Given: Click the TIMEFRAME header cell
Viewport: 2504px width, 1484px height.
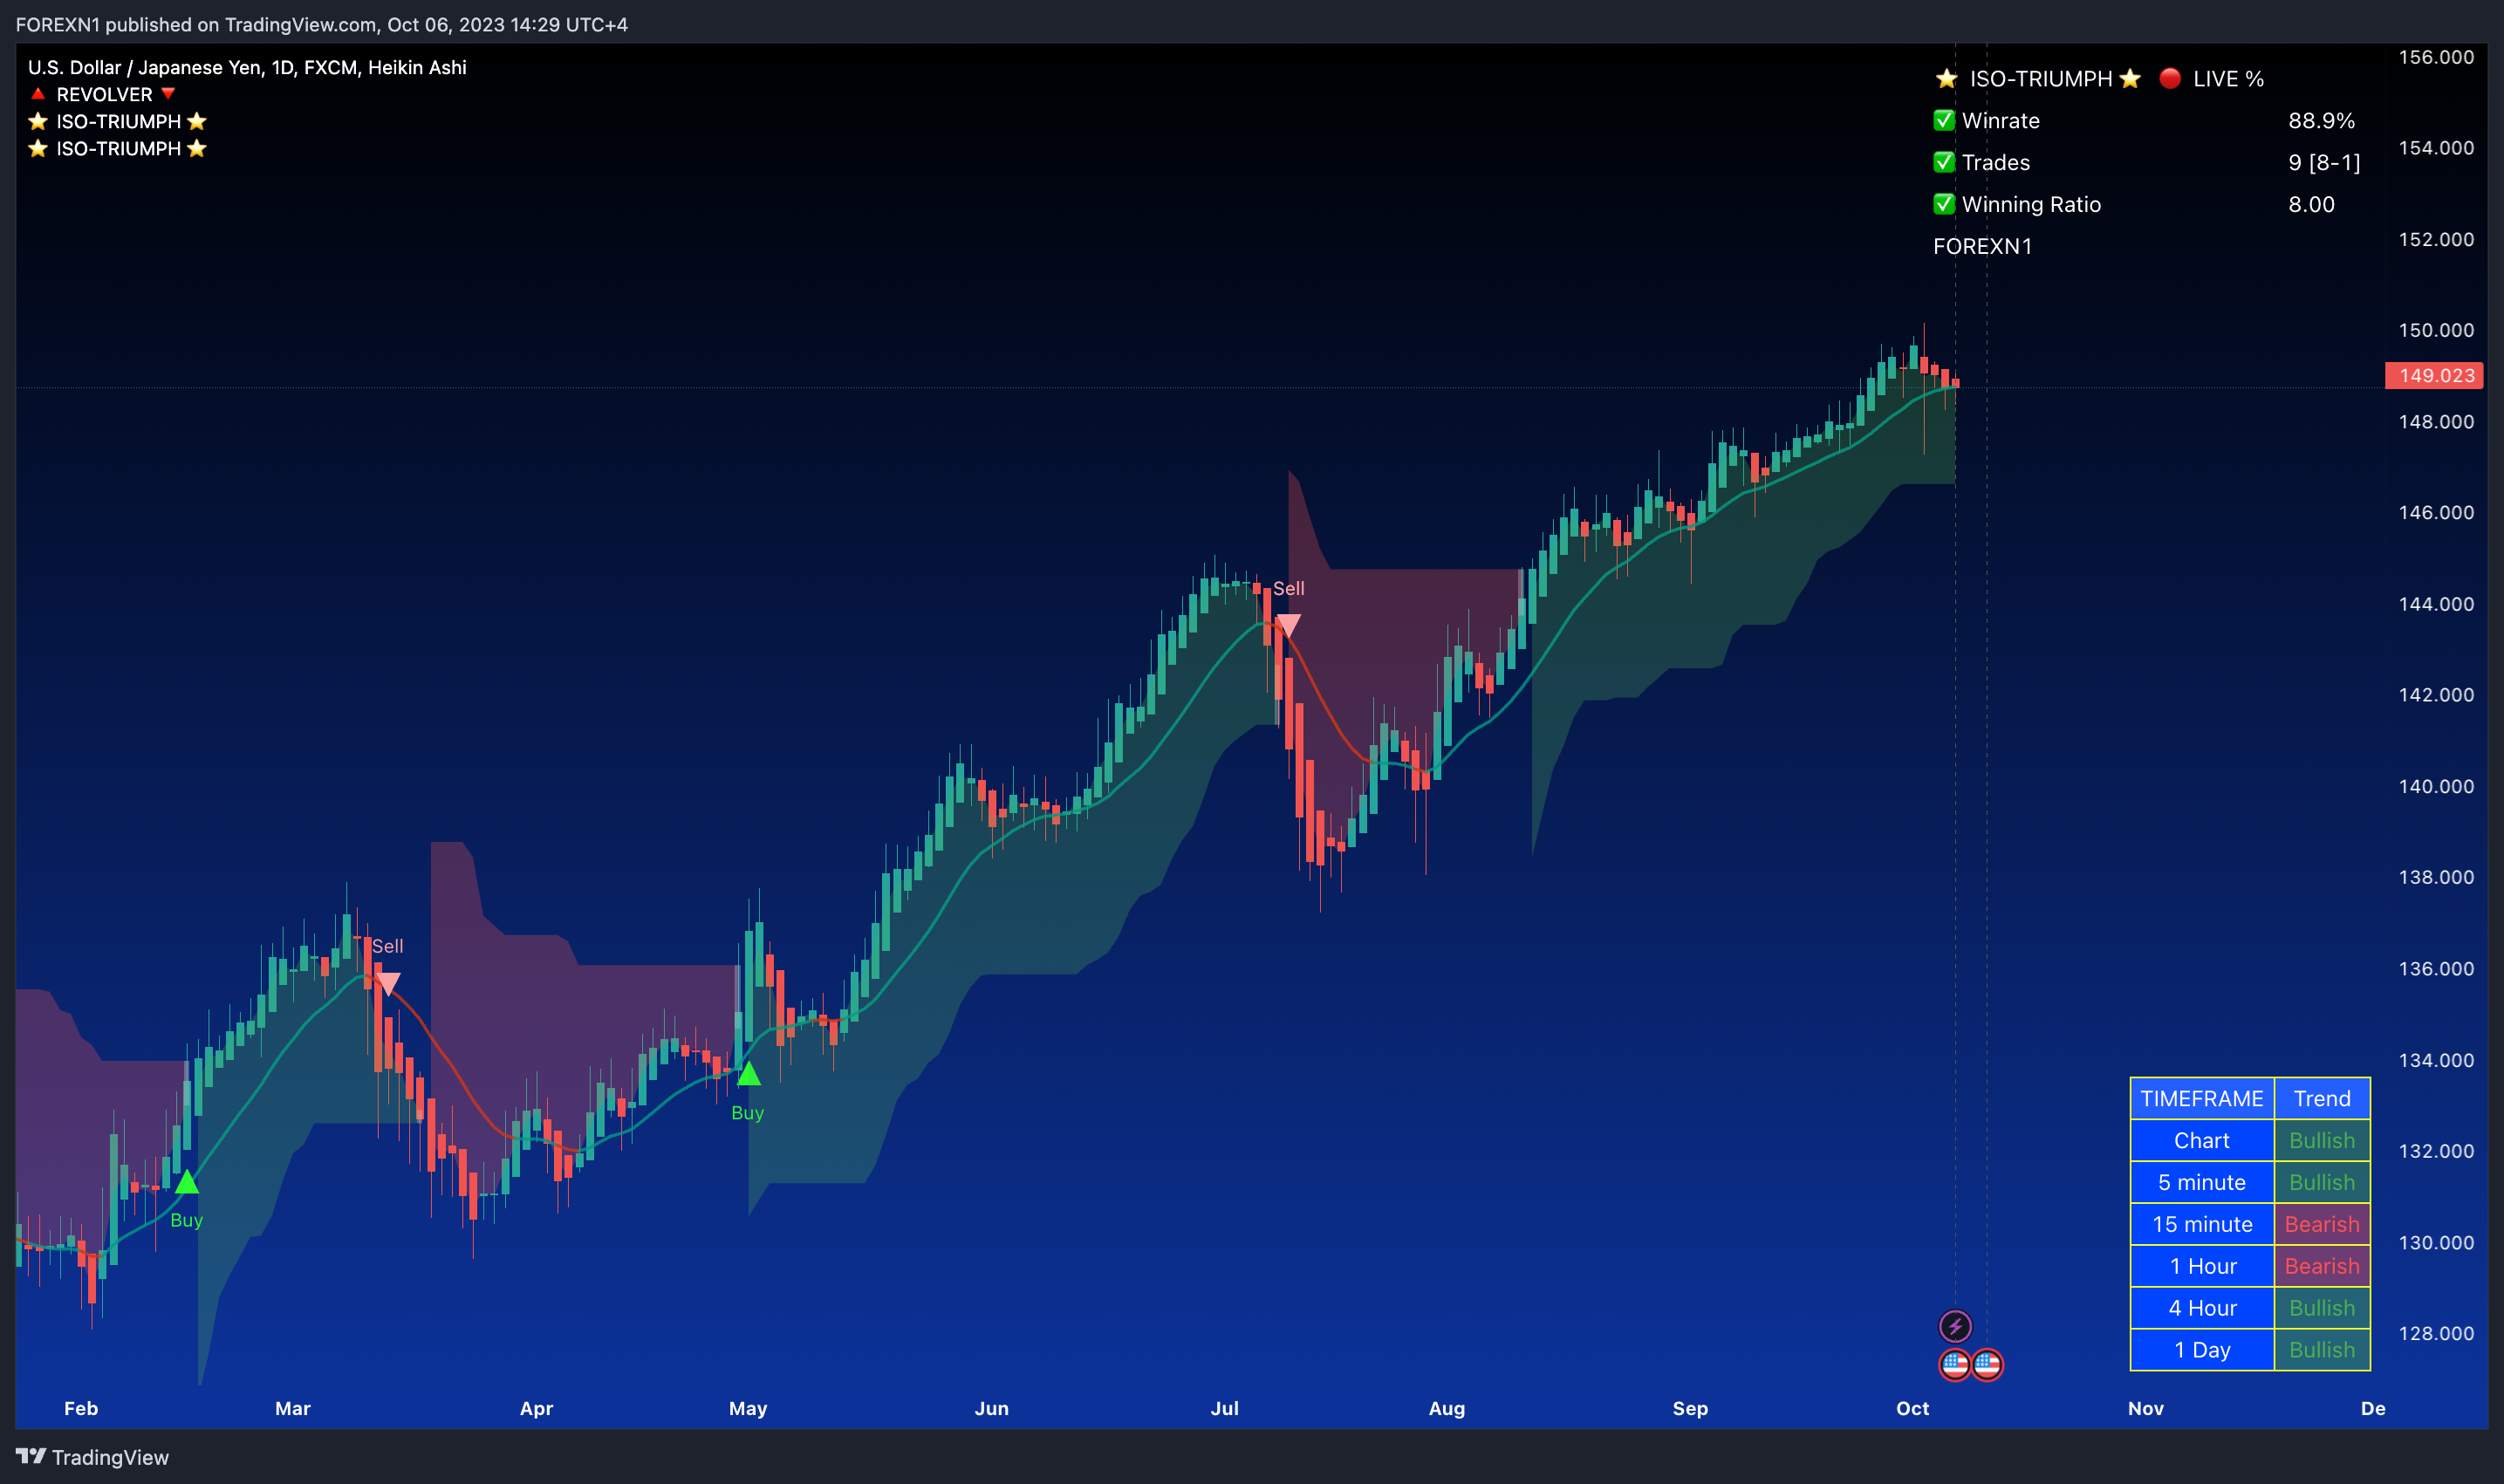Looking at the screenshot, I should [2202, 1098].
